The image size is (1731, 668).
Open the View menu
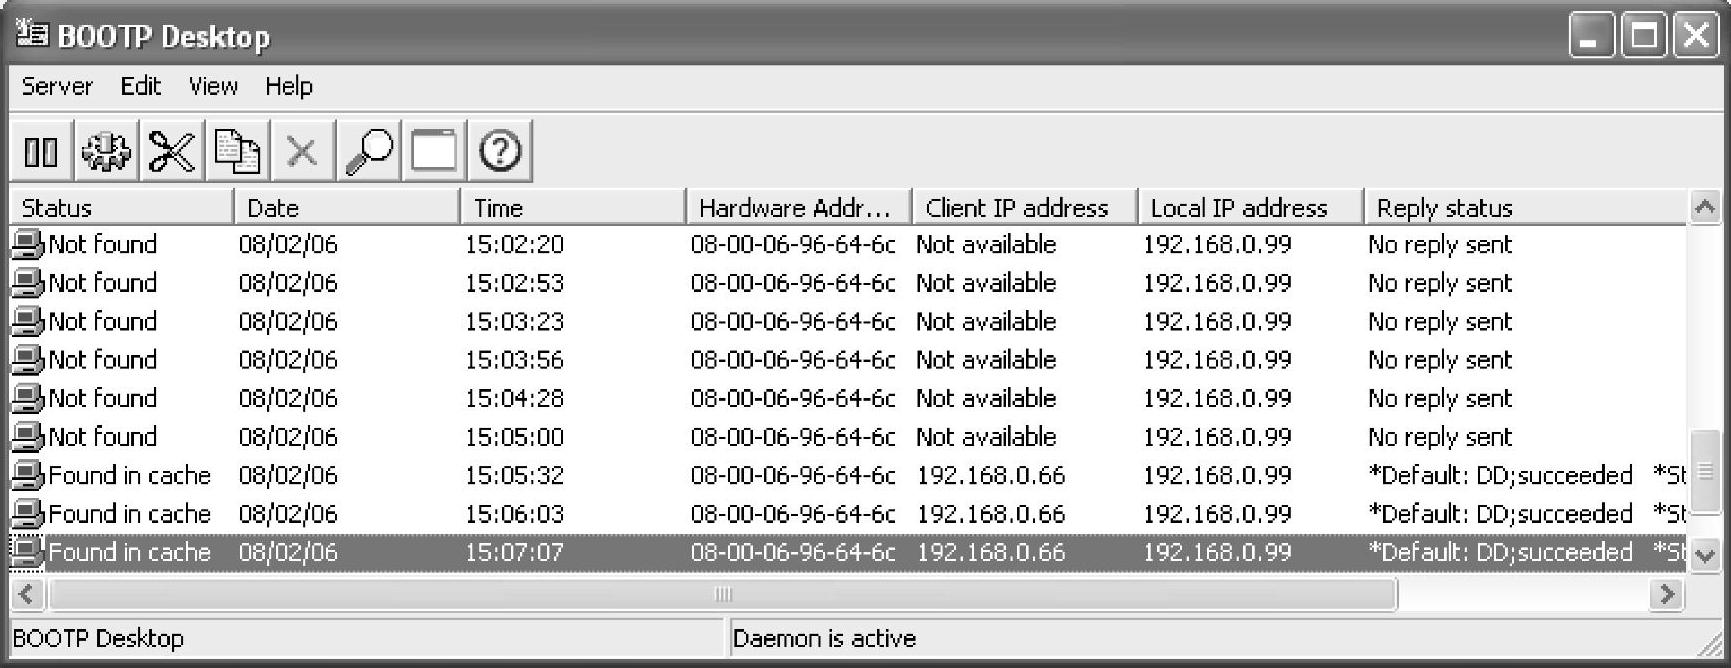(x=214, y=86)
